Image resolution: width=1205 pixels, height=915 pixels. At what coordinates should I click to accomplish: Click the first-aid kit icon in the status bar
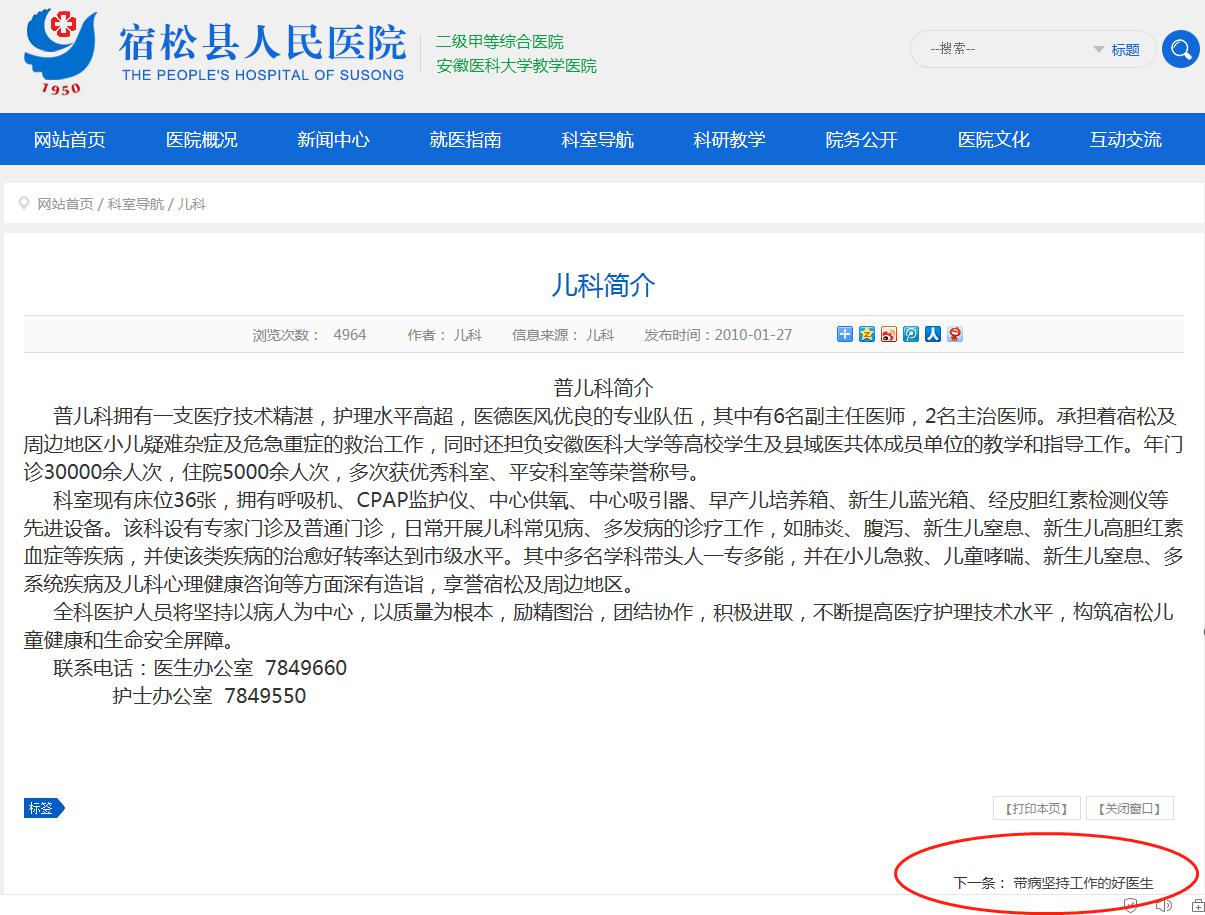(x=1198, y=905)
